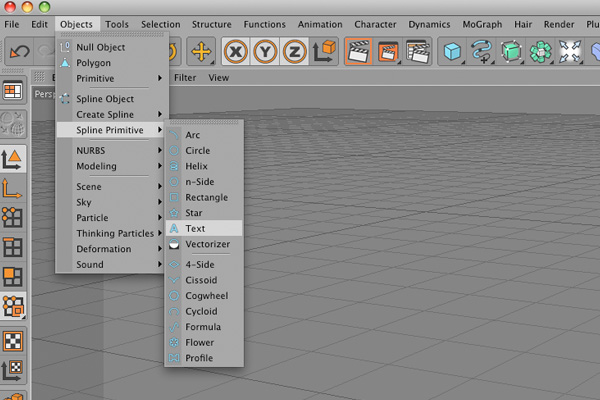Select Arc spline primitive
The height and width of the screenshot is (400, 600).
coord(204,135)
